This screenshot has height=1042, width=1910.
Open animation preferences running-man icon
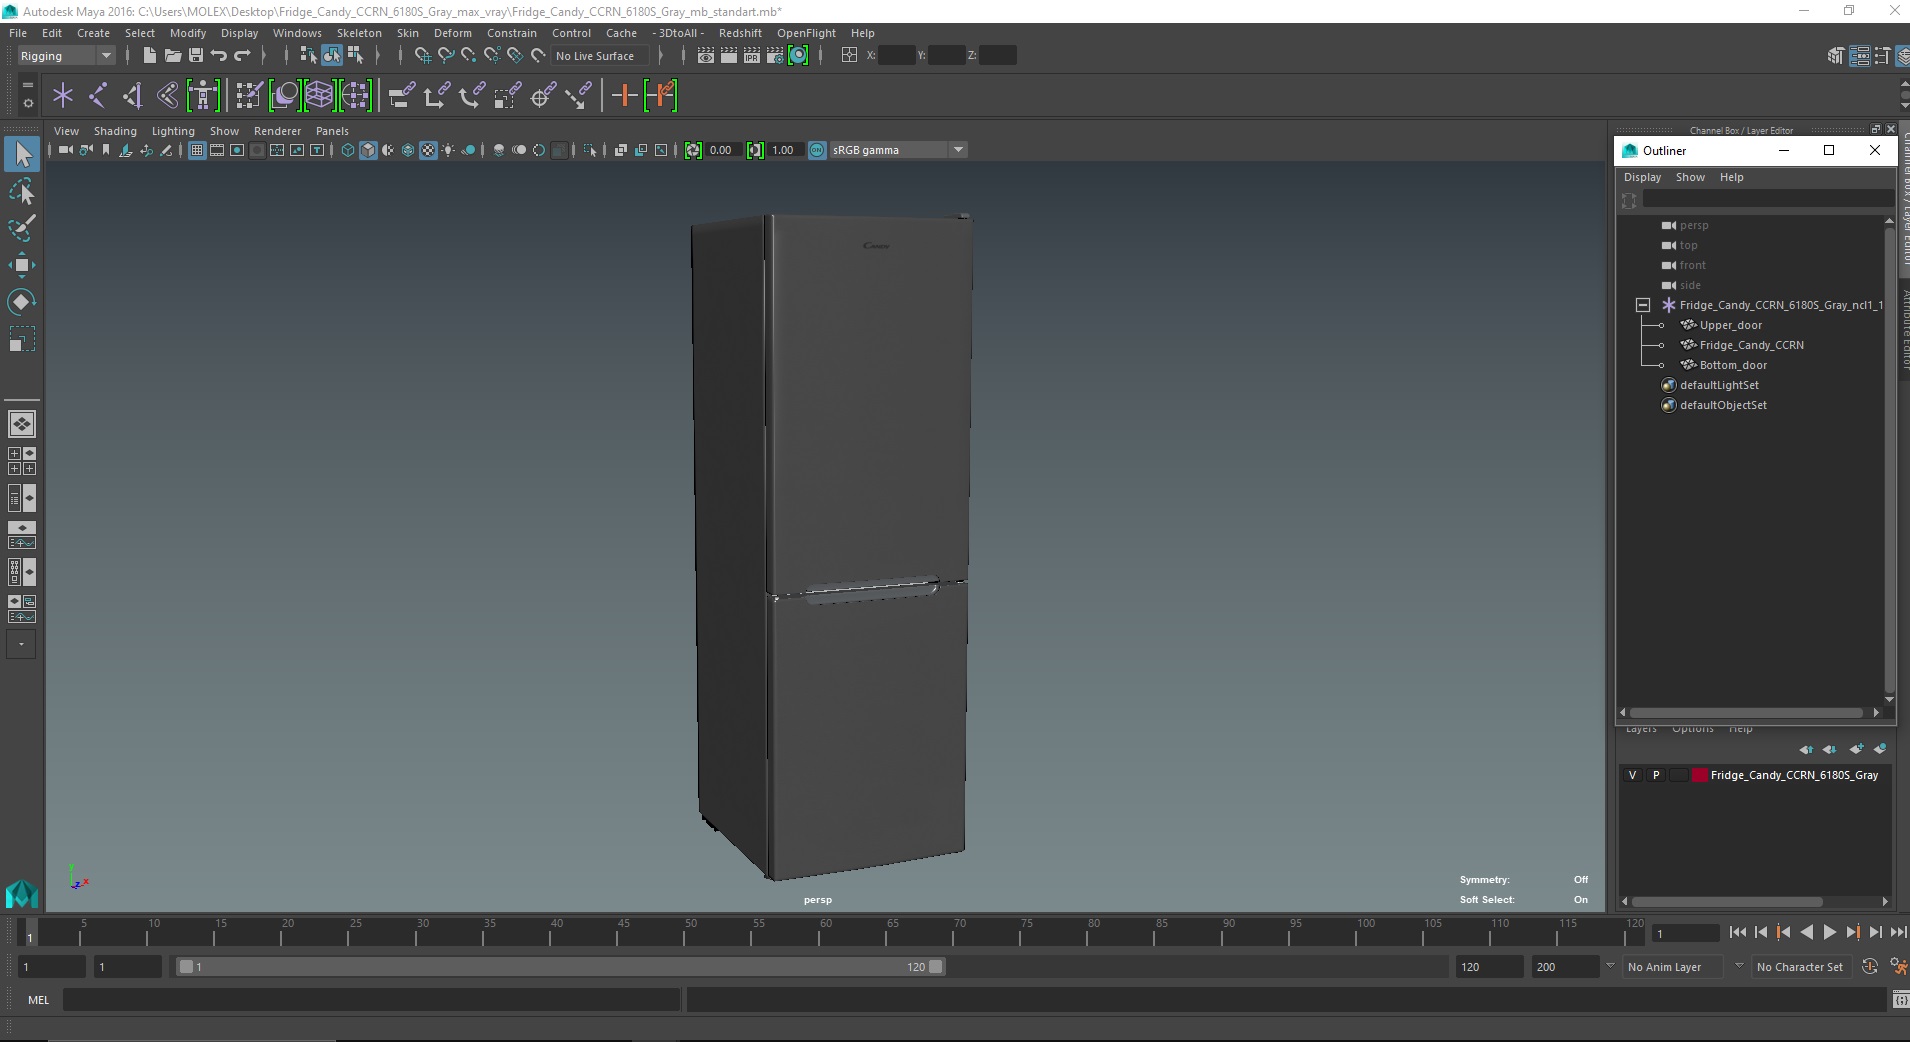tap(1898, 967)
